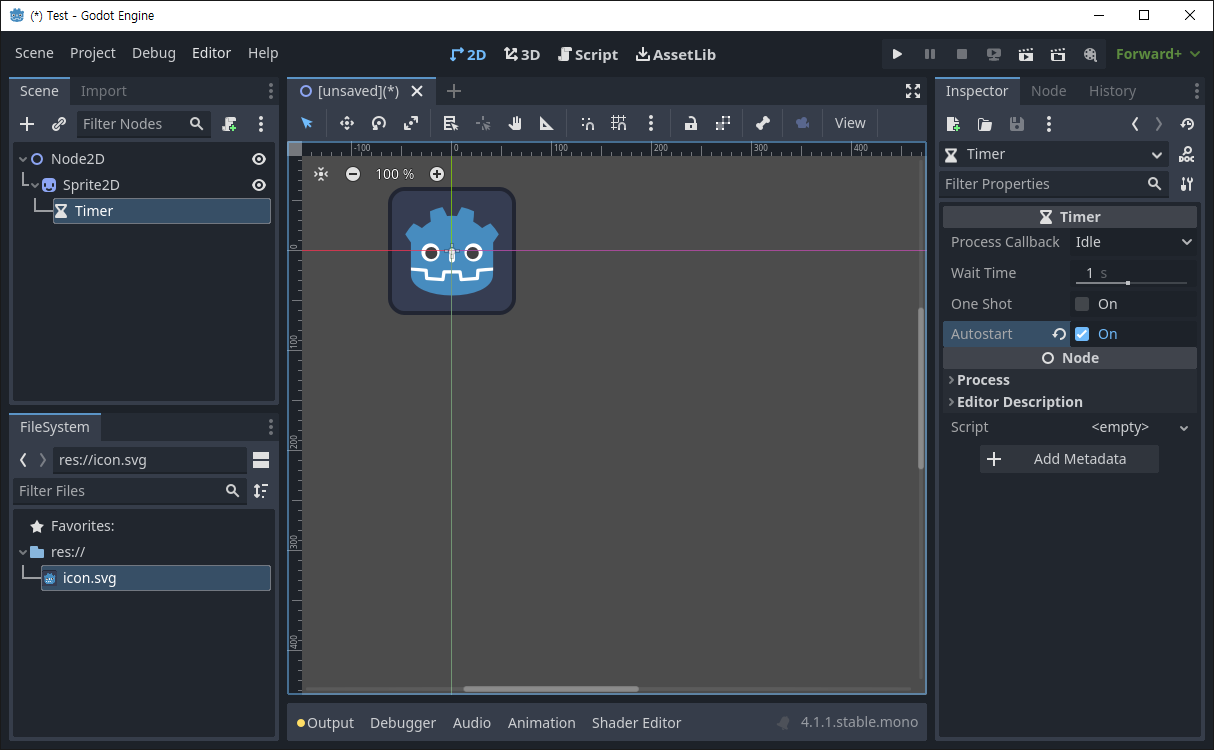Attach a script using the script icon
The width and height of the screenshot is (1214, 750).
coord(229,124)
